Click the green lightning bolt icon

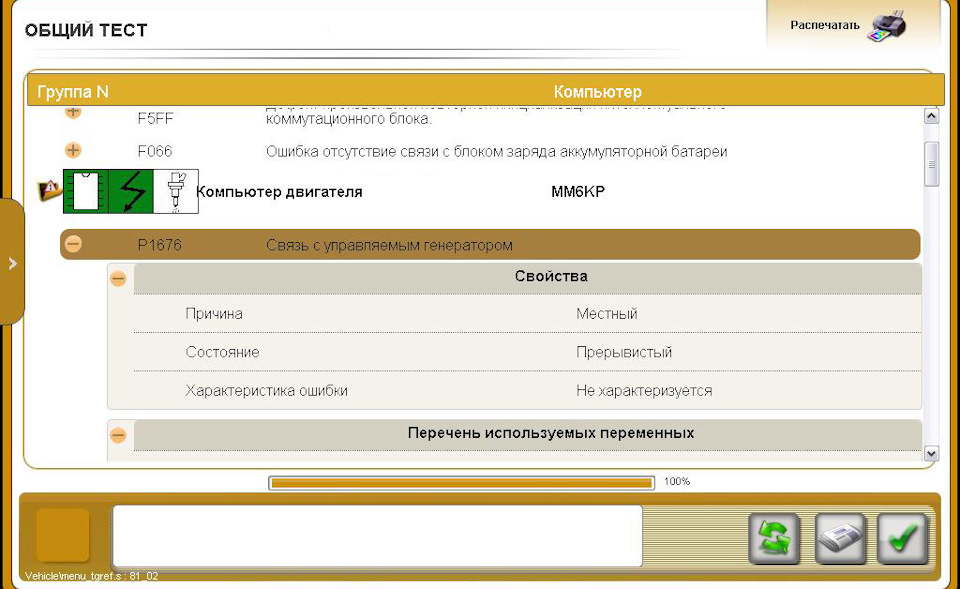pos(131,192)
